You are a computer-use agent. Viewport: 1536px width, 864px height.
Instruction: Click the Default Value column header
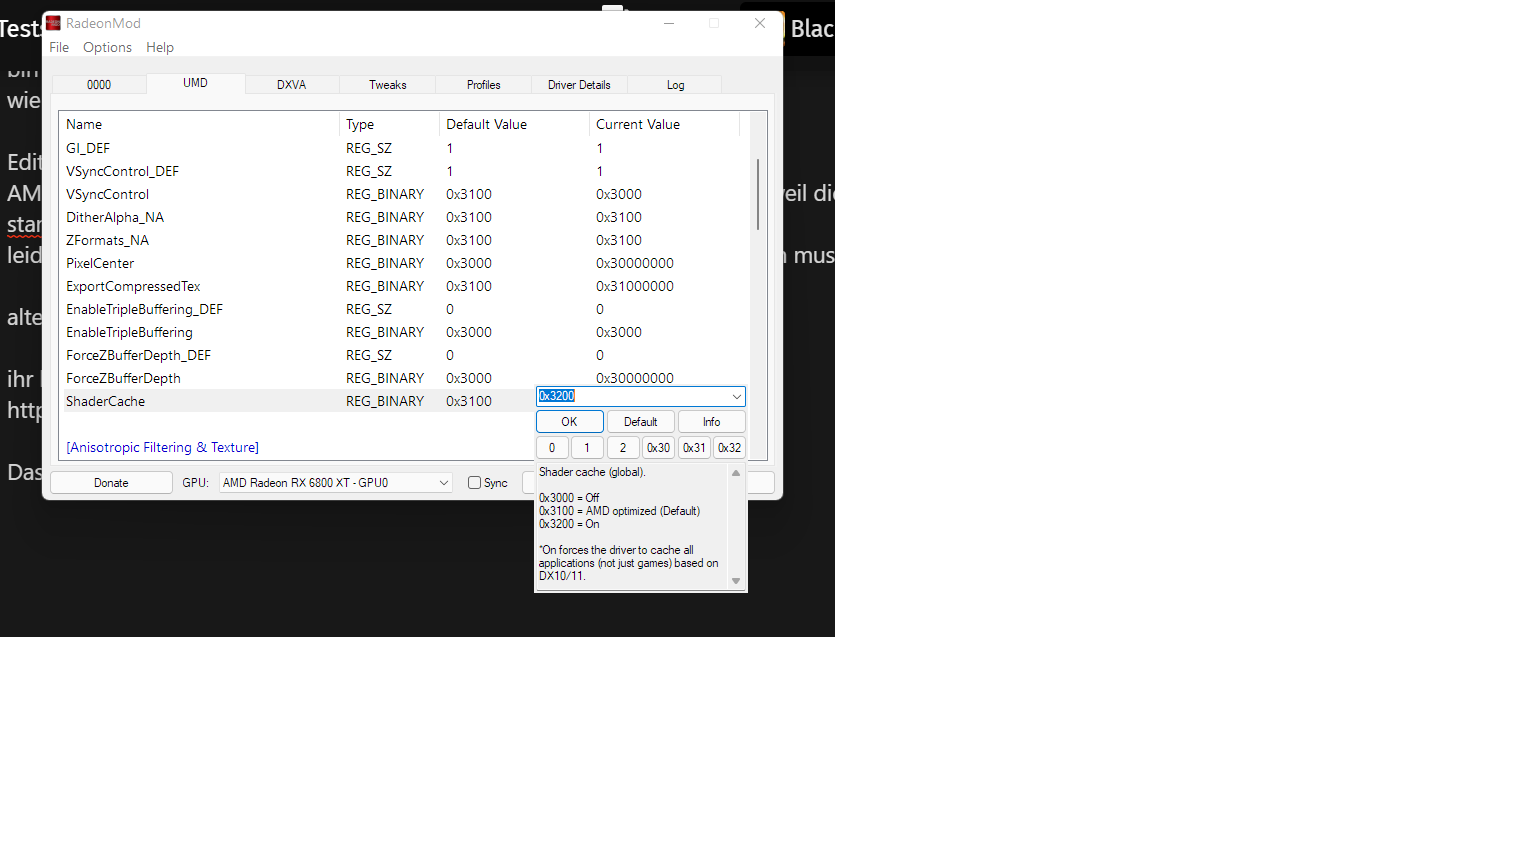coord(514,124)
